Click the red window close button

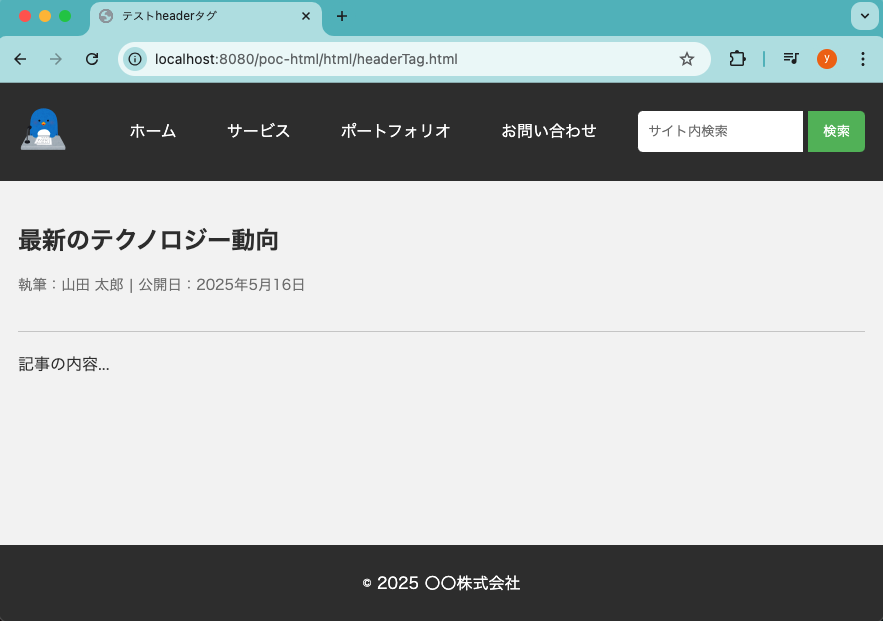(25, 16)
